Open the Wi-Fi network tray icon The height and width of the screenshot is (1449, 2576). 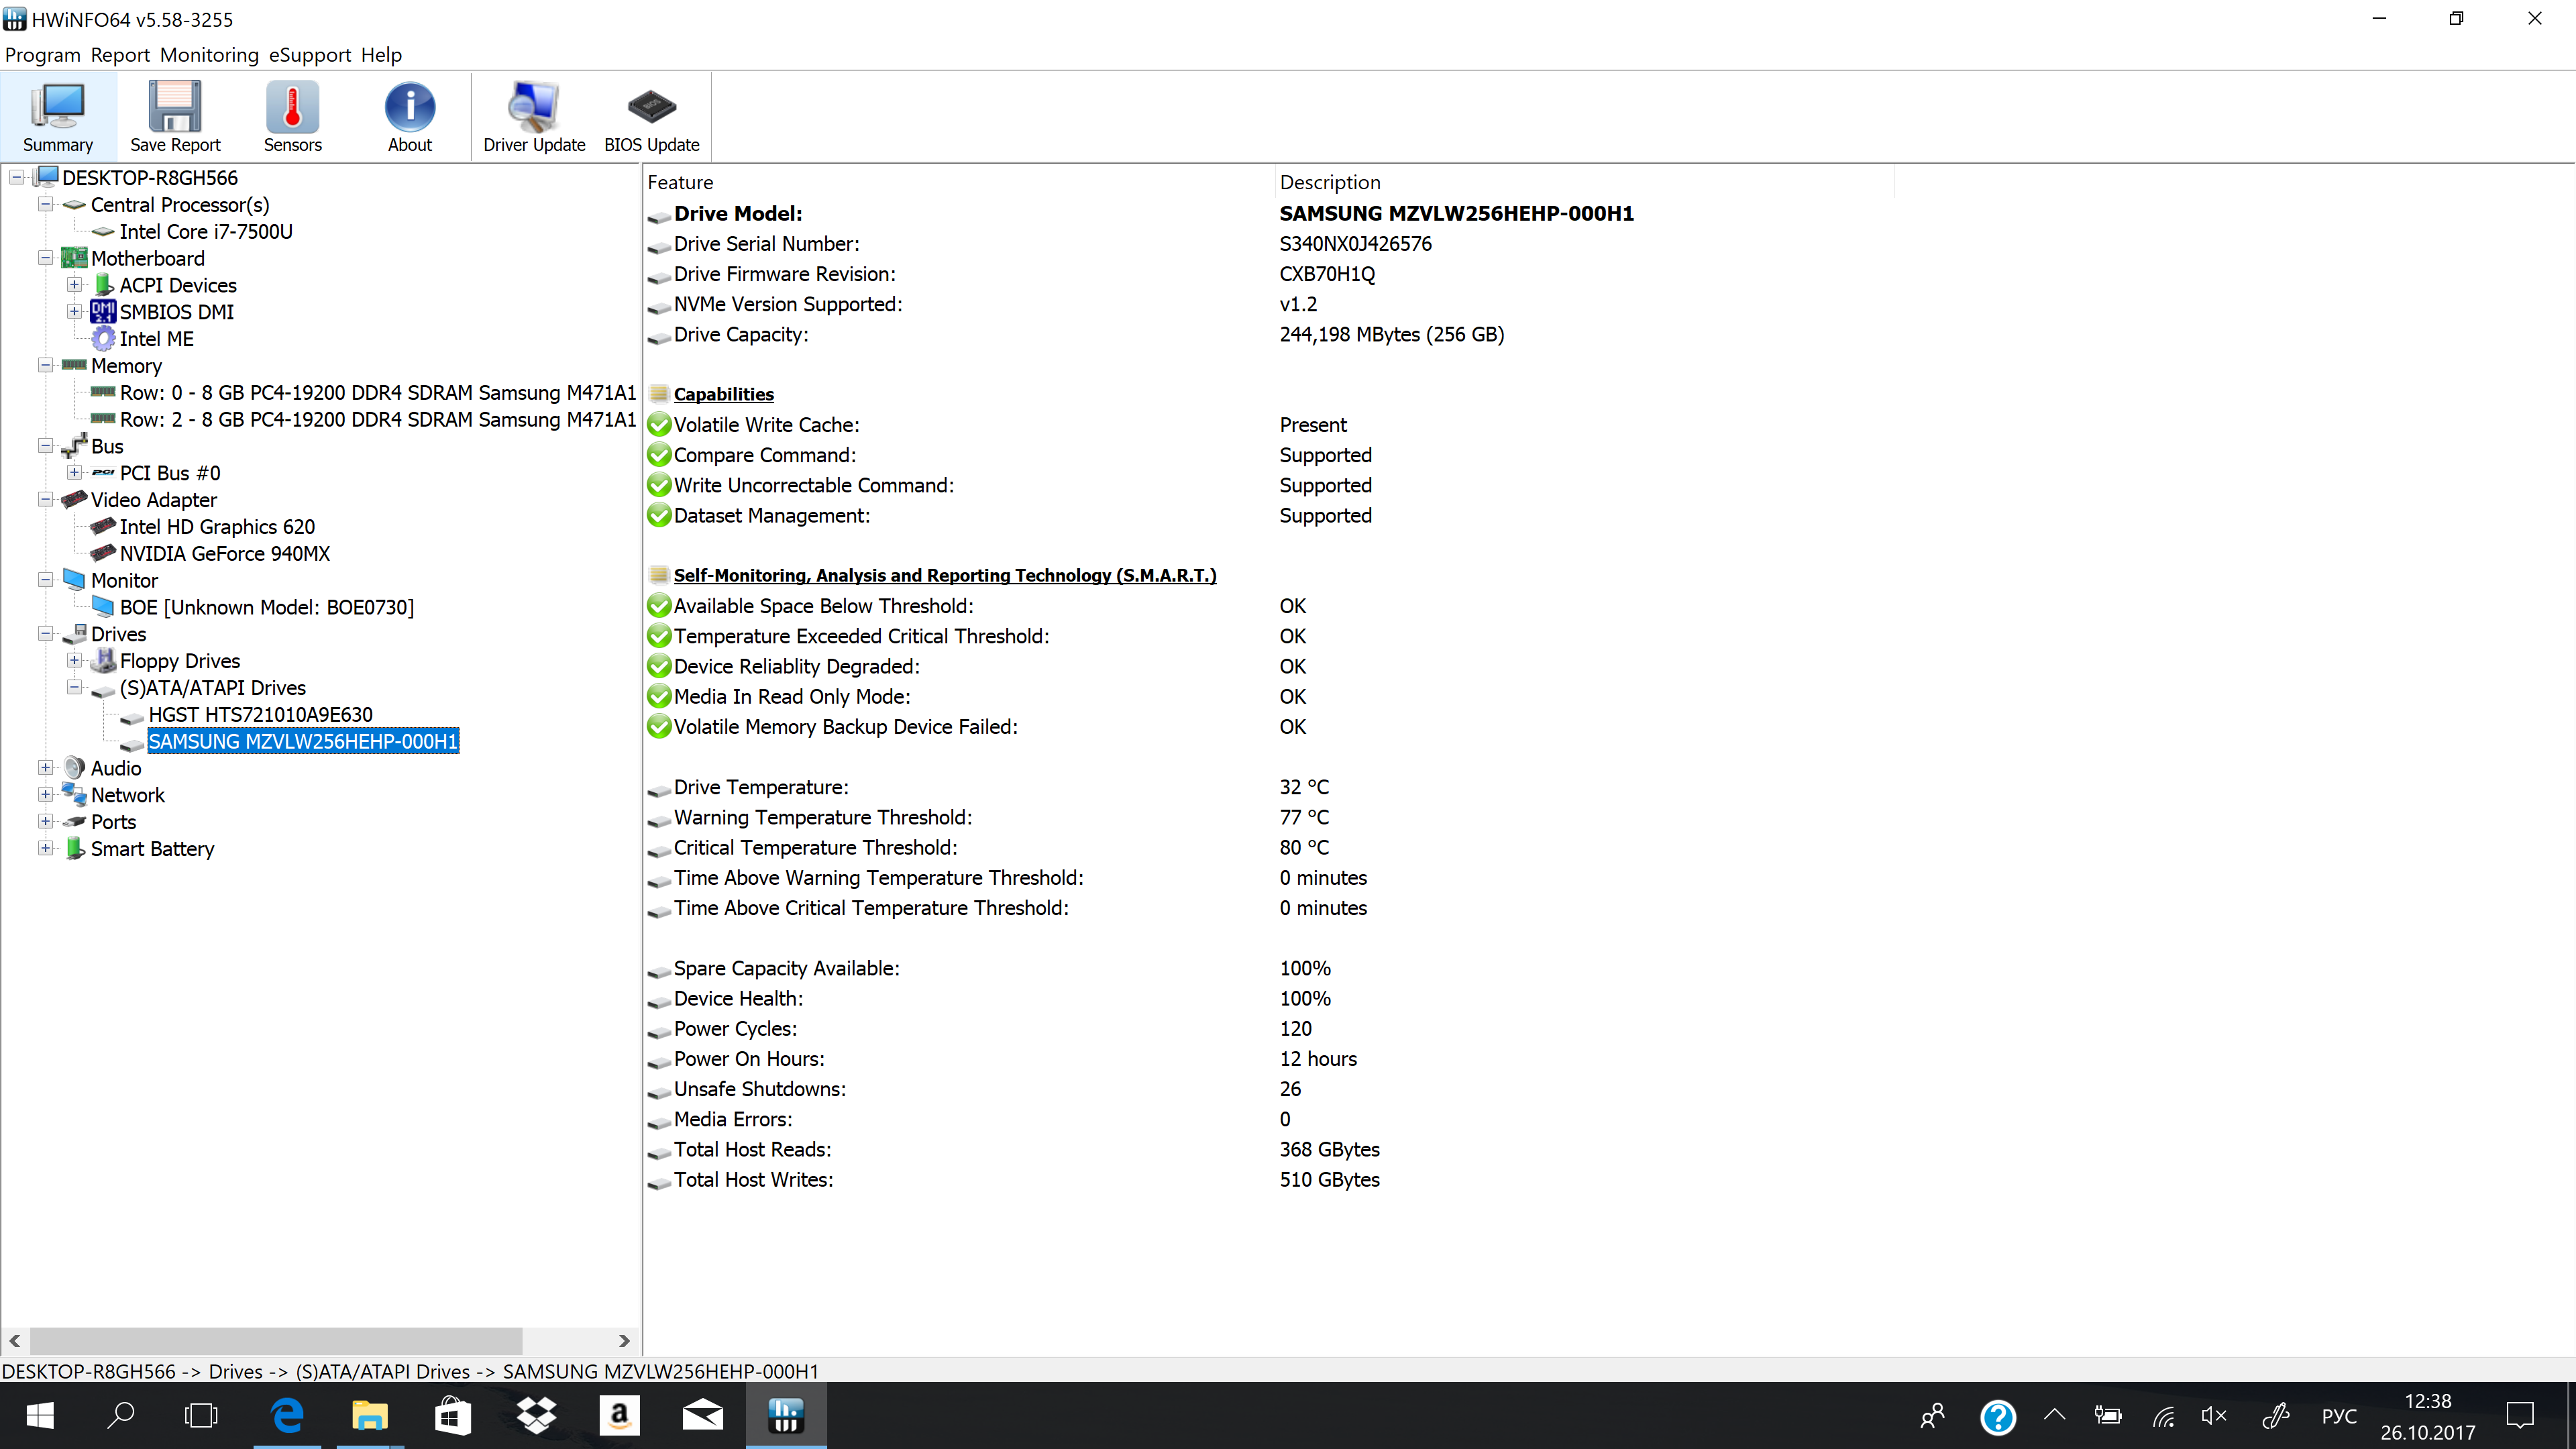point(2163,1416)
